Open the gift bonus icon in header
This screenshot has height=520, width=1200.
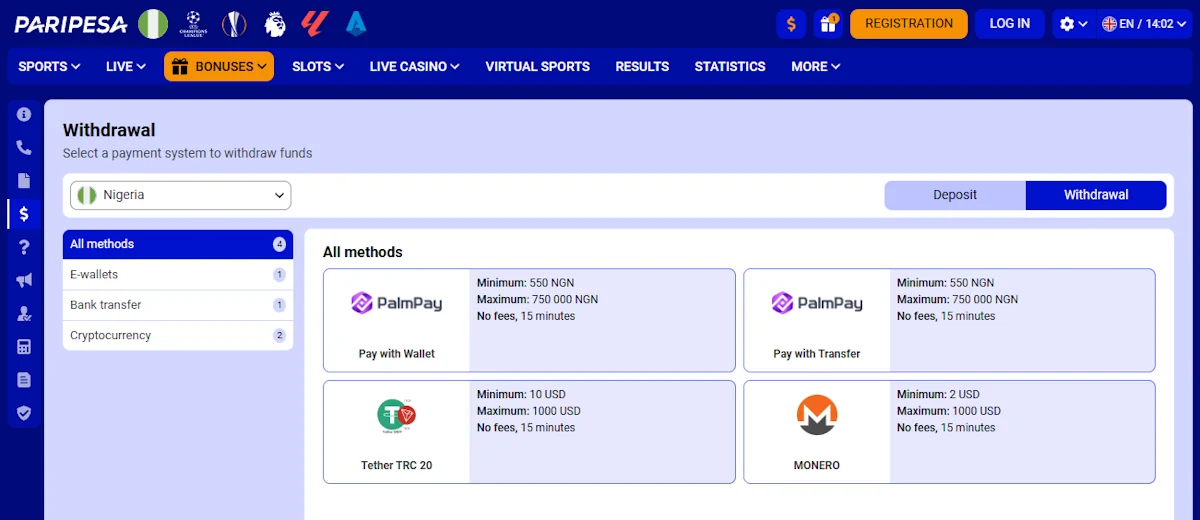pos(828,24)
